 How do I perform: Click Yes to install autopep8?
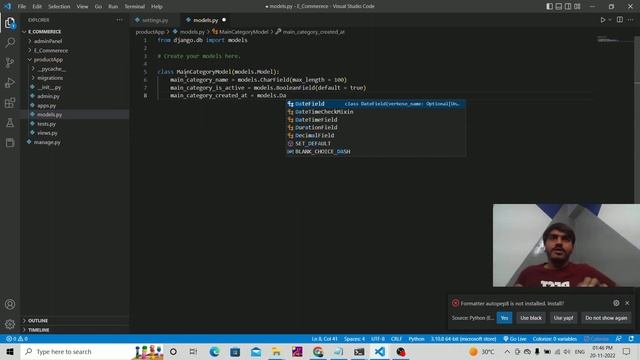pos(504,318)
